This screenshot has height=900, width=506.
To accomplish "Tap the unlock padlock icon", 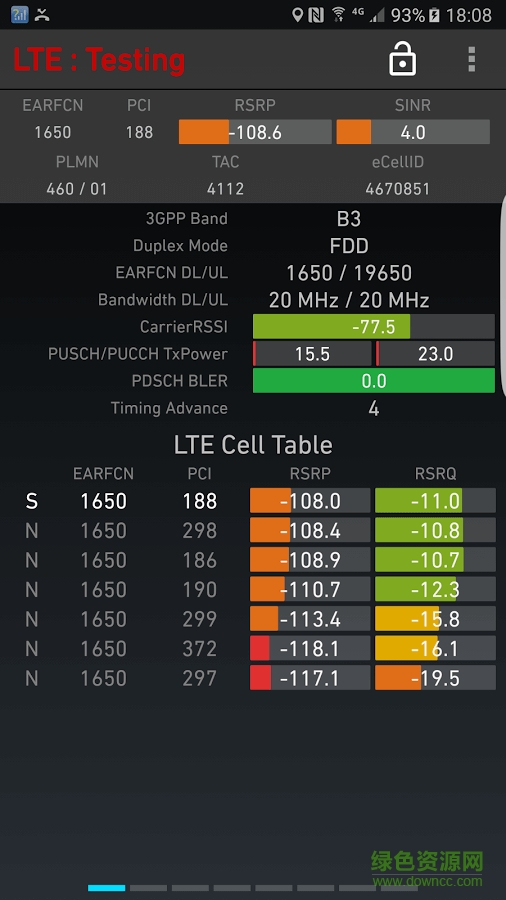I will click(x=402, y=59).
